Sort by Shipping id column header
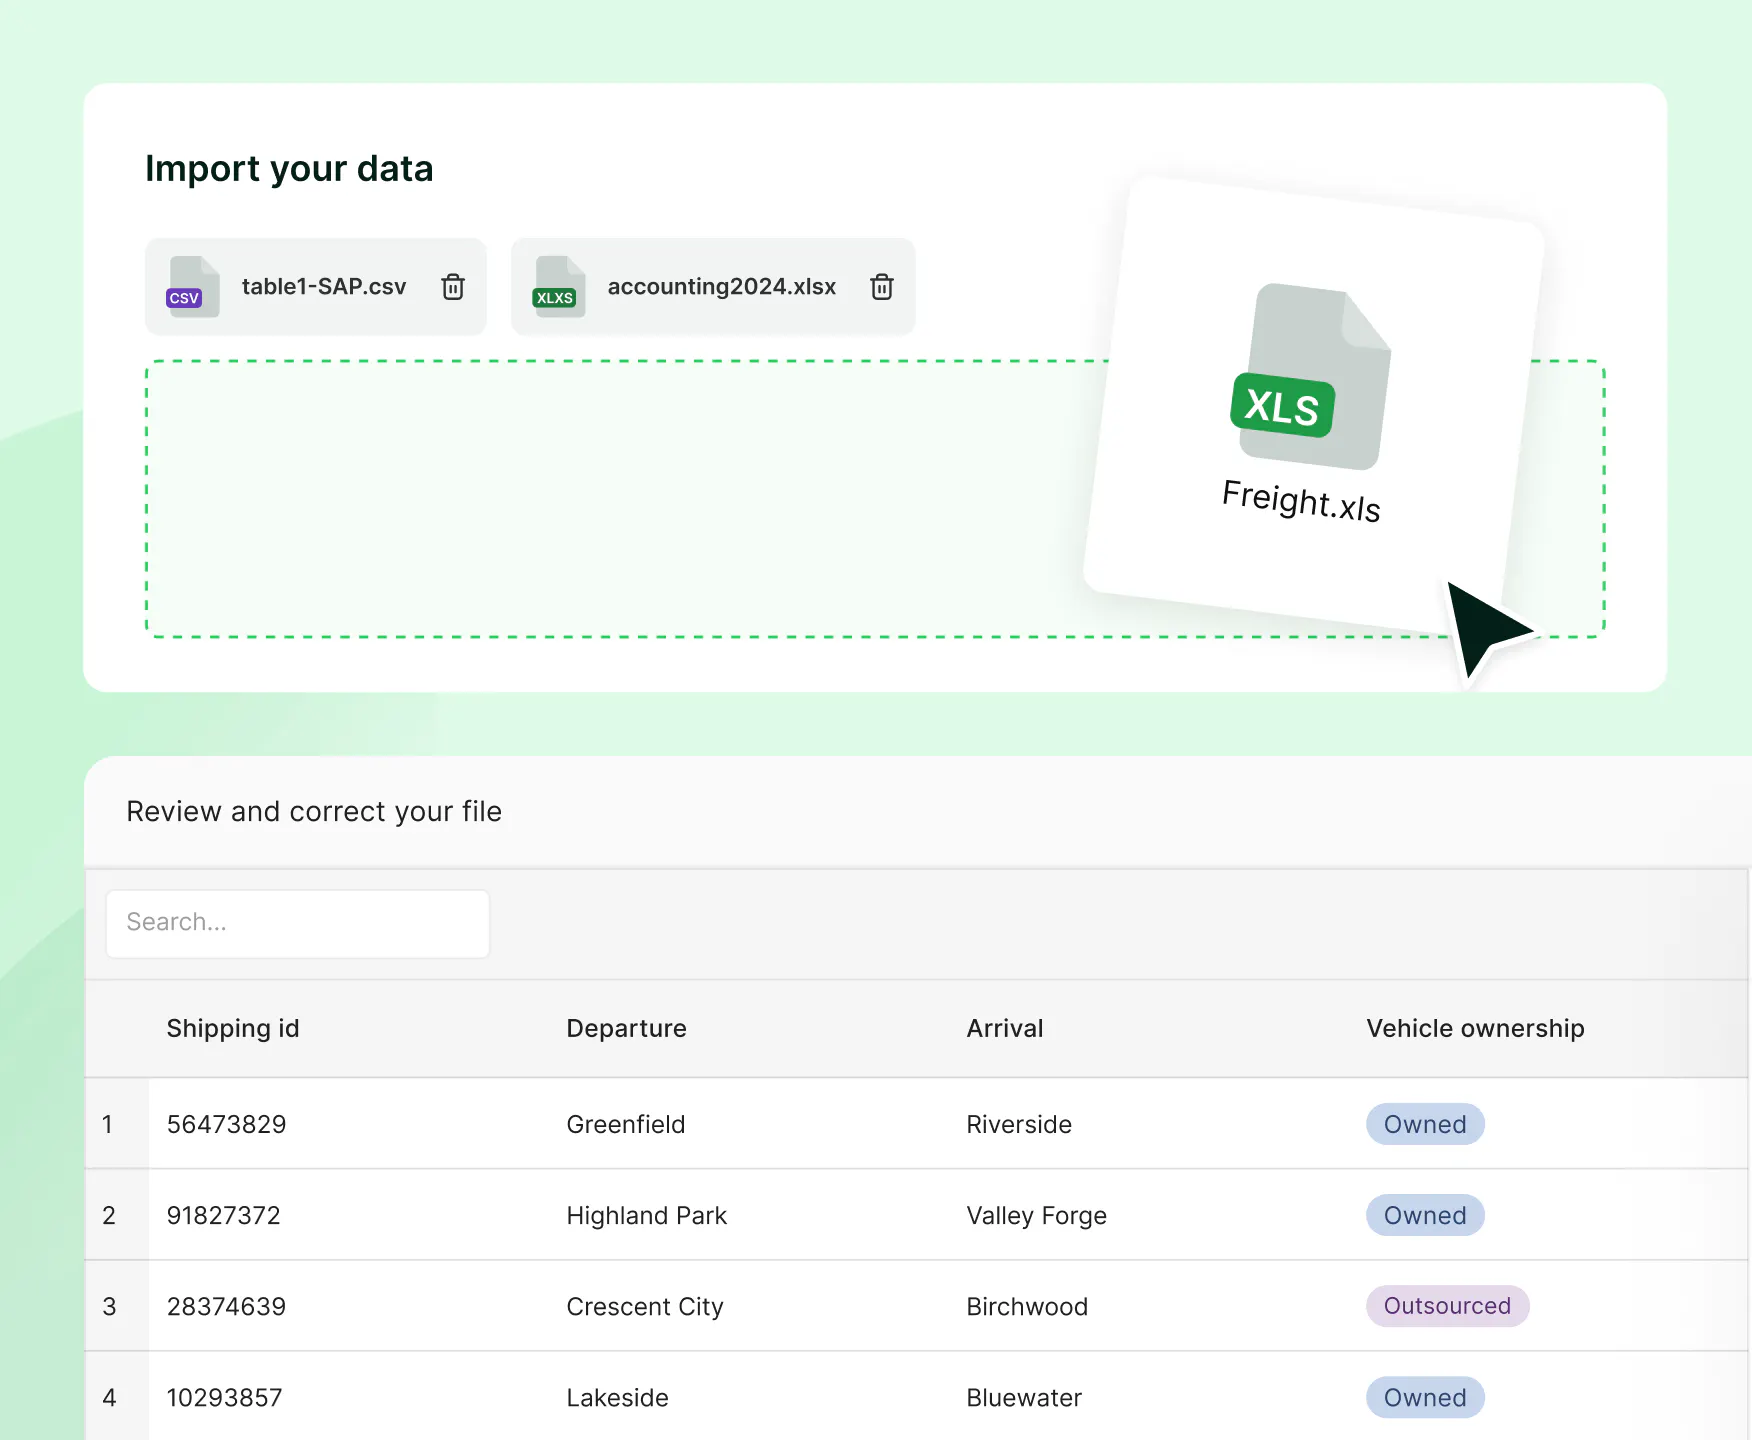The width and height of the screenshot is (1752, 1440). point(233,1028)
